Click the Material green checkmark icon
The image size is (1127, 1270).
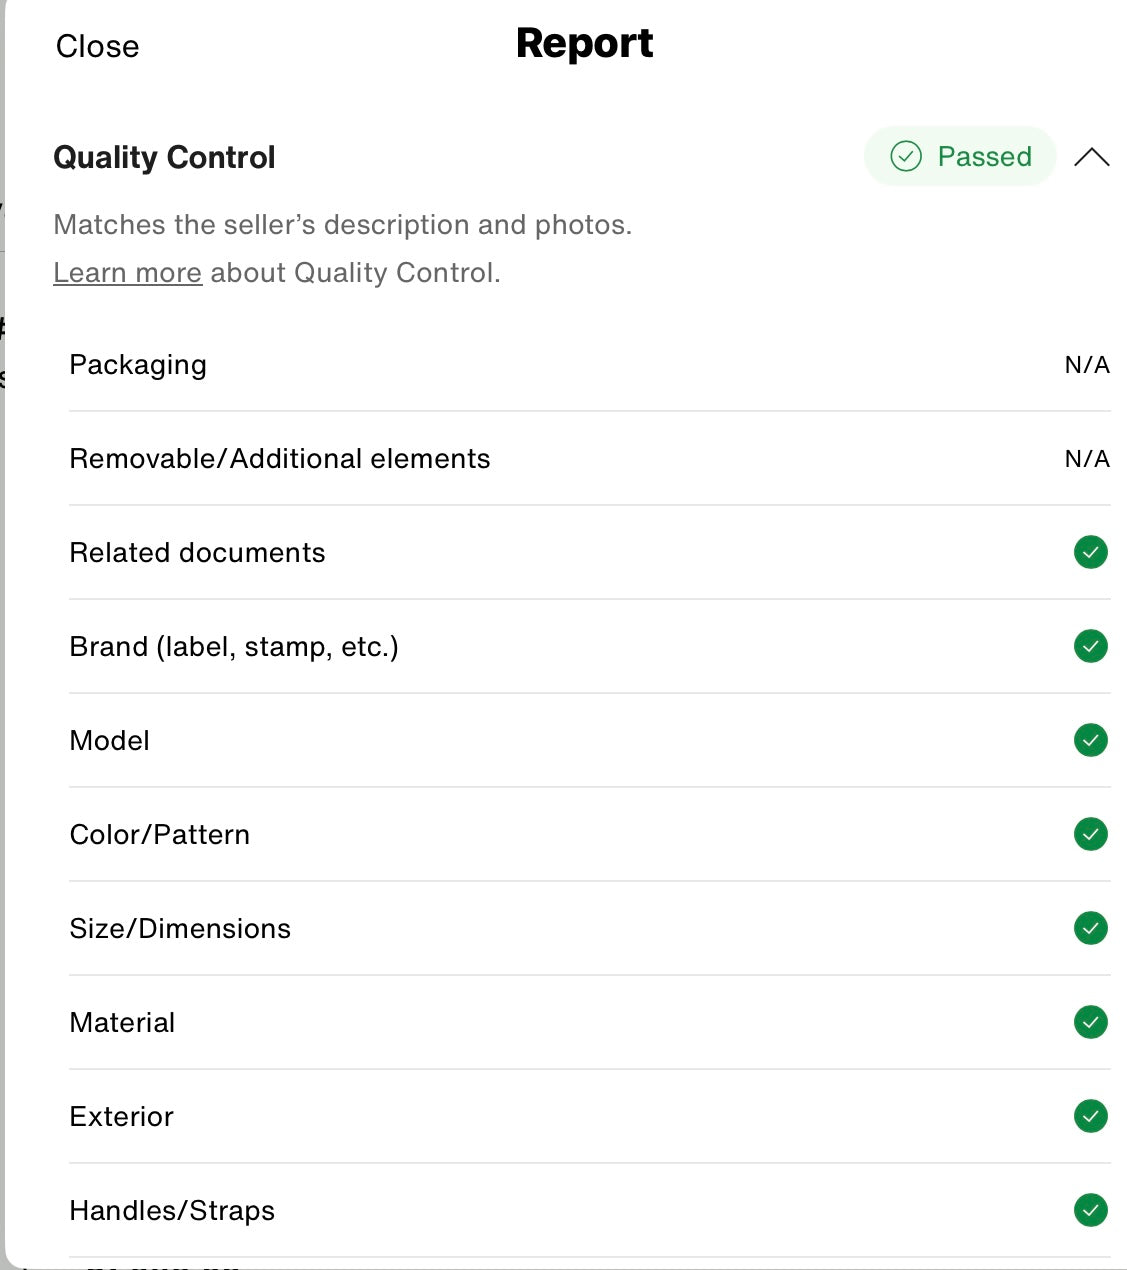1090,1022
